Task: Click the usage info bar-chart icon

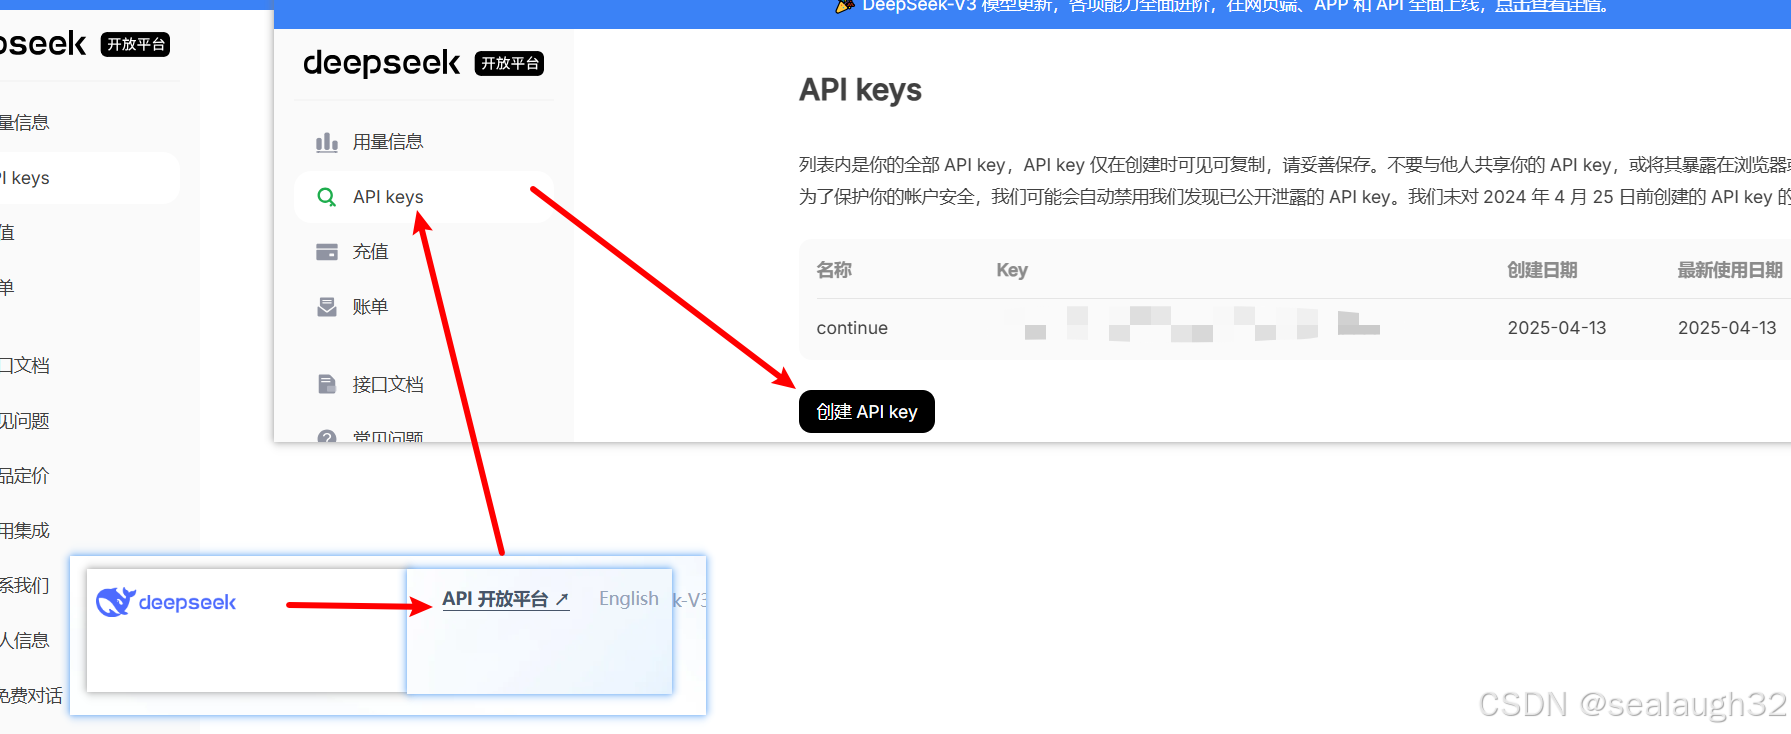Action: coord(327,142)
